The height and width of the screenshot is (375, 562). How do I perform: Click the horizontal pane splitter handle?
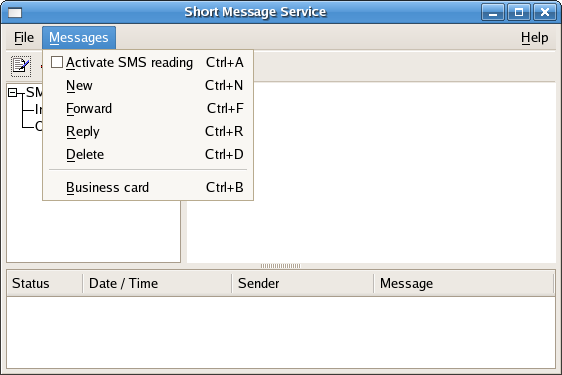[281, 266]
